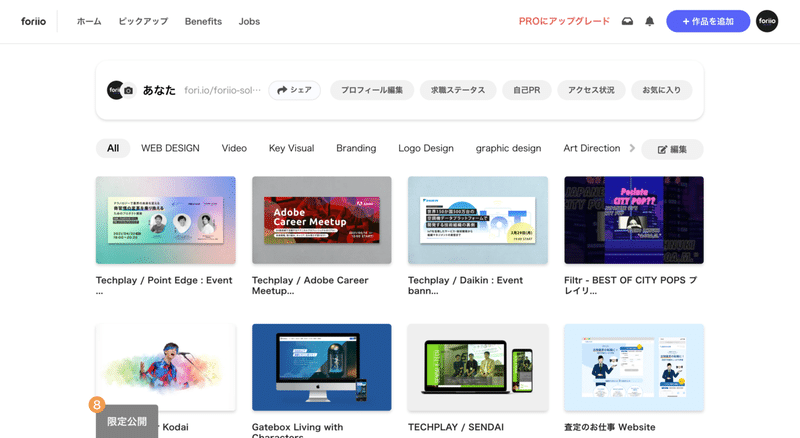This screenshot has width=800, height=438.
Task: Select the All category tab
Action: [x=113, y=148]
